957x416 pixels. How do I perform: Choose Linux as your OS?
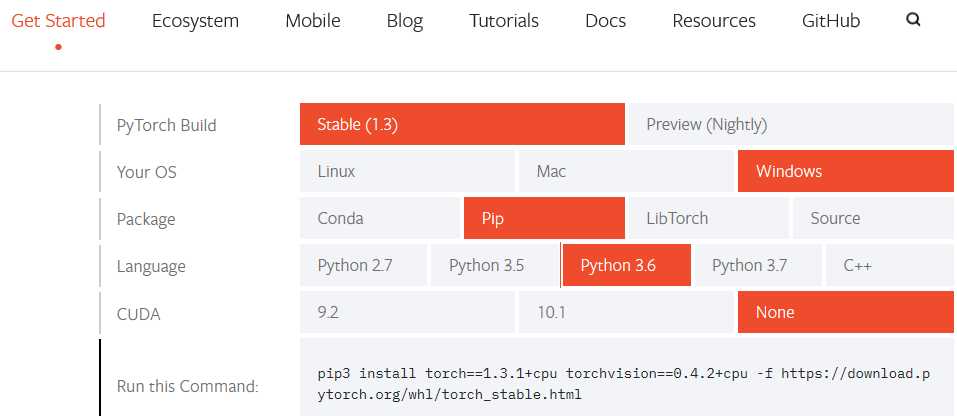[407, 171]
